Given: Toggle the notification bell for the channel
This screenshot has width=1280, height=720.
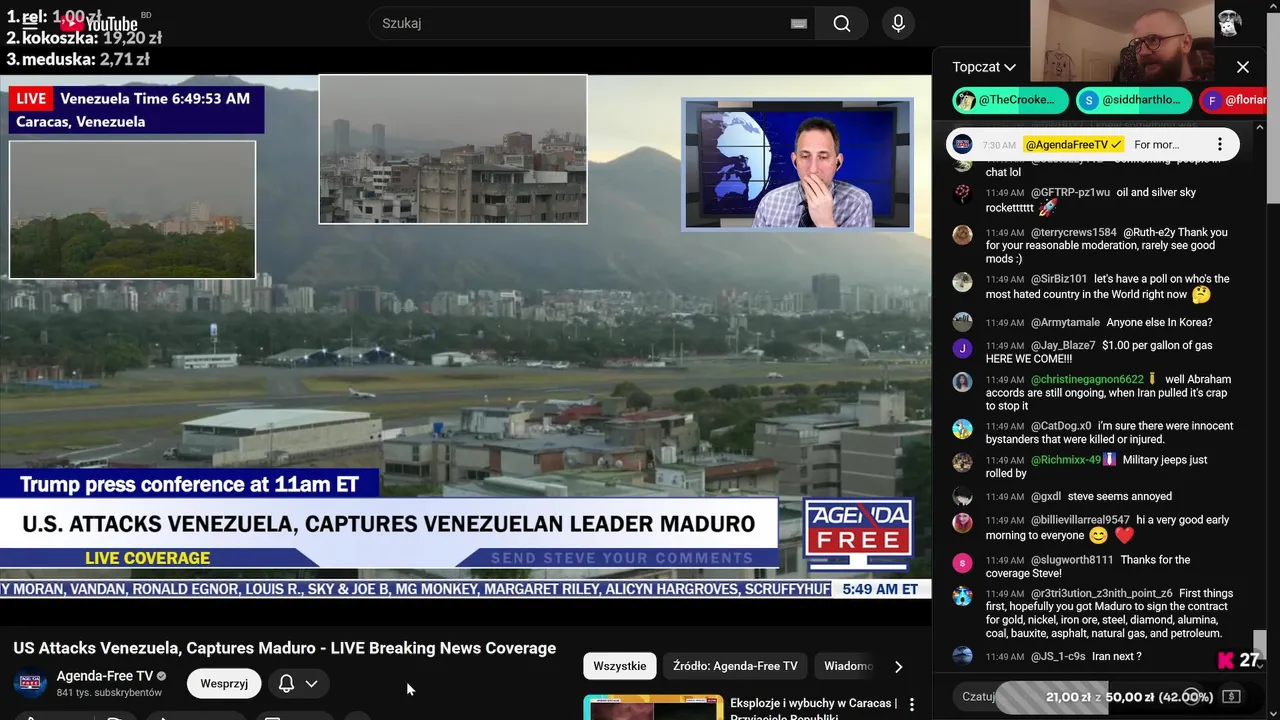Looking at the screenshot, I should pyautogui.click(x=286, y=683).
